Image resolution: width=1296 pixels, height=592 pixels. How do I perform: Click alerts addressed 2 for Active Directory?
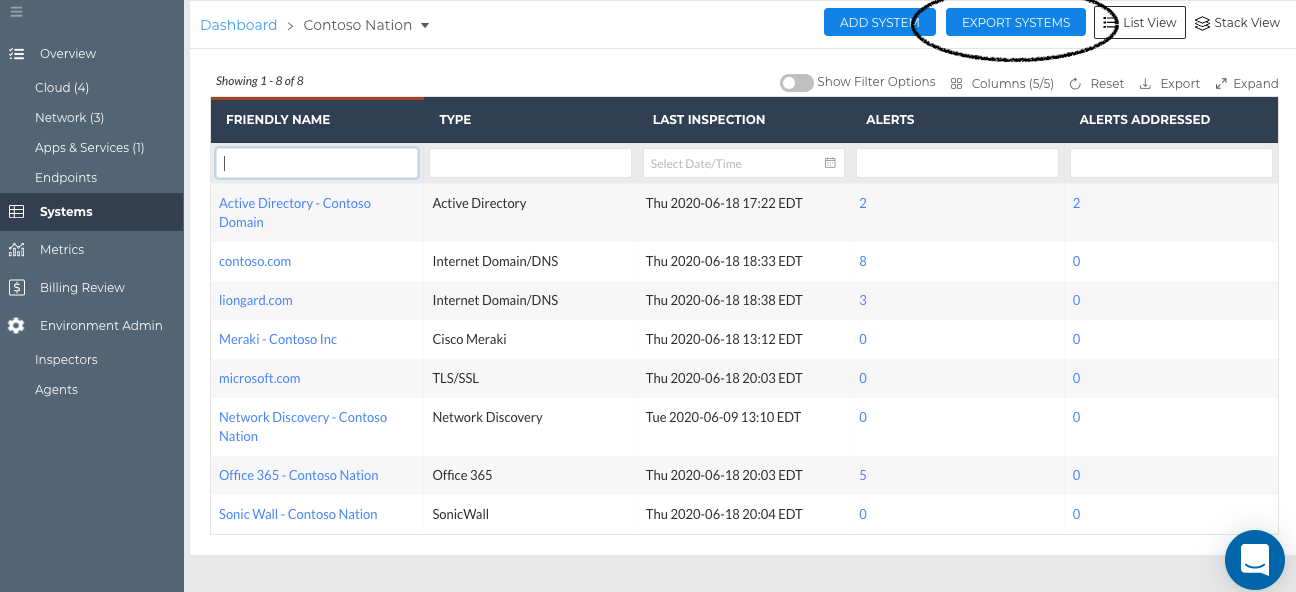pos(1076,204)
